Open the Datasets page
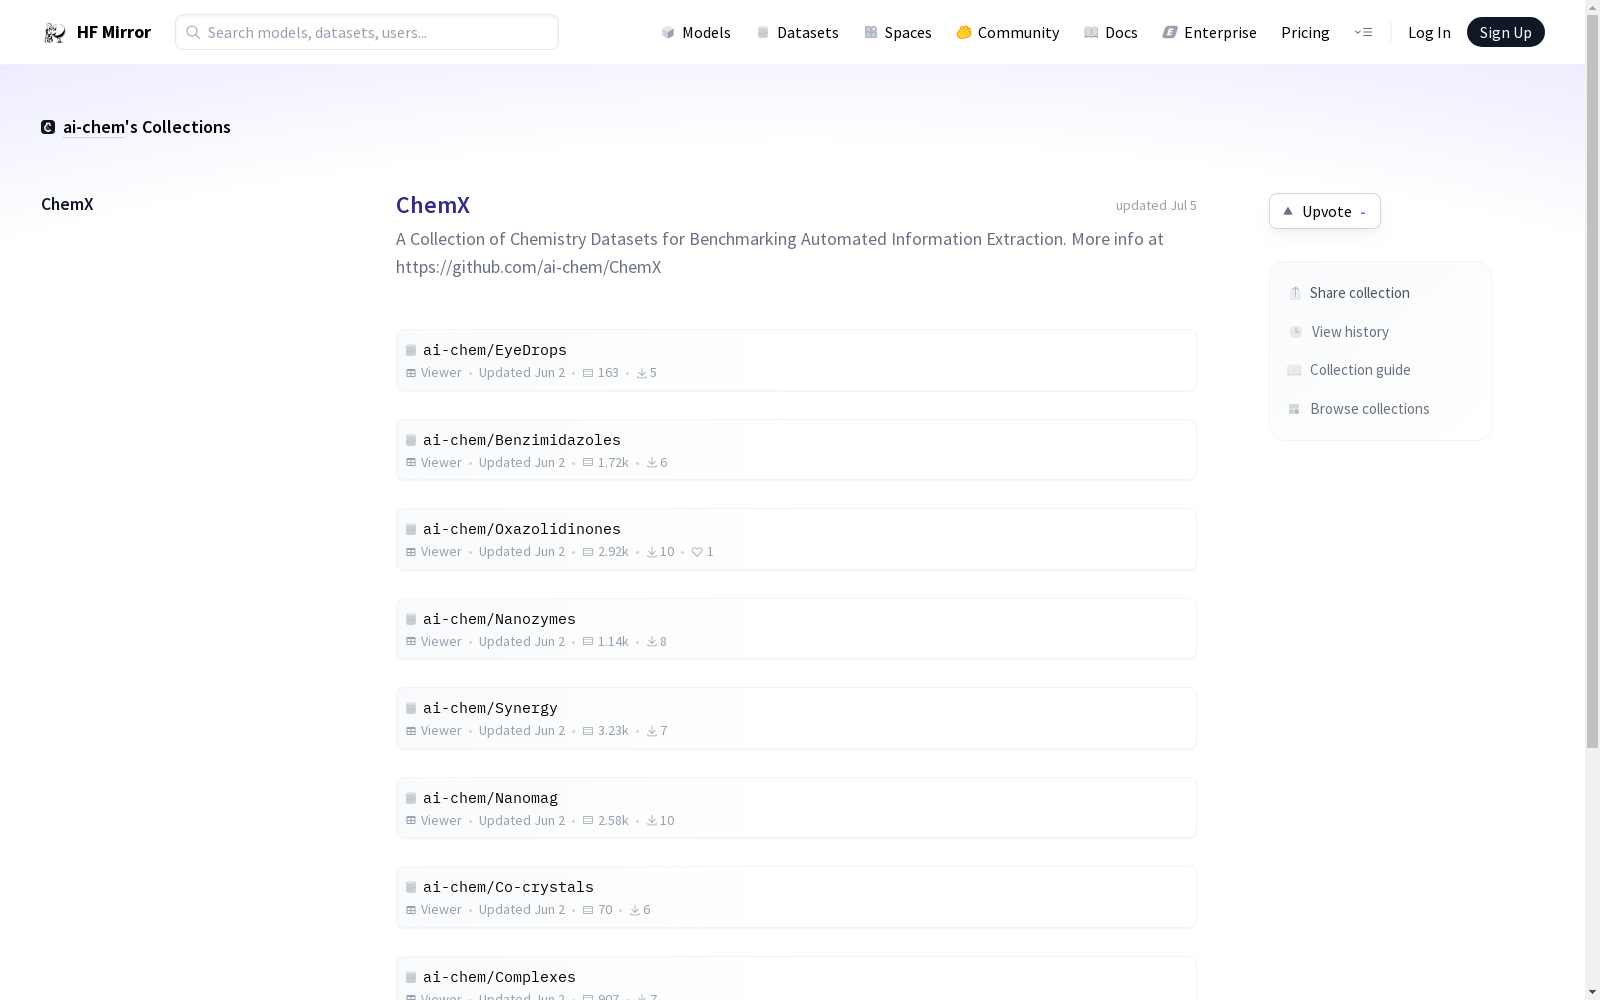Viewport: 1600px width, 1000px height. pyautogui.click(x=797, y=33)
